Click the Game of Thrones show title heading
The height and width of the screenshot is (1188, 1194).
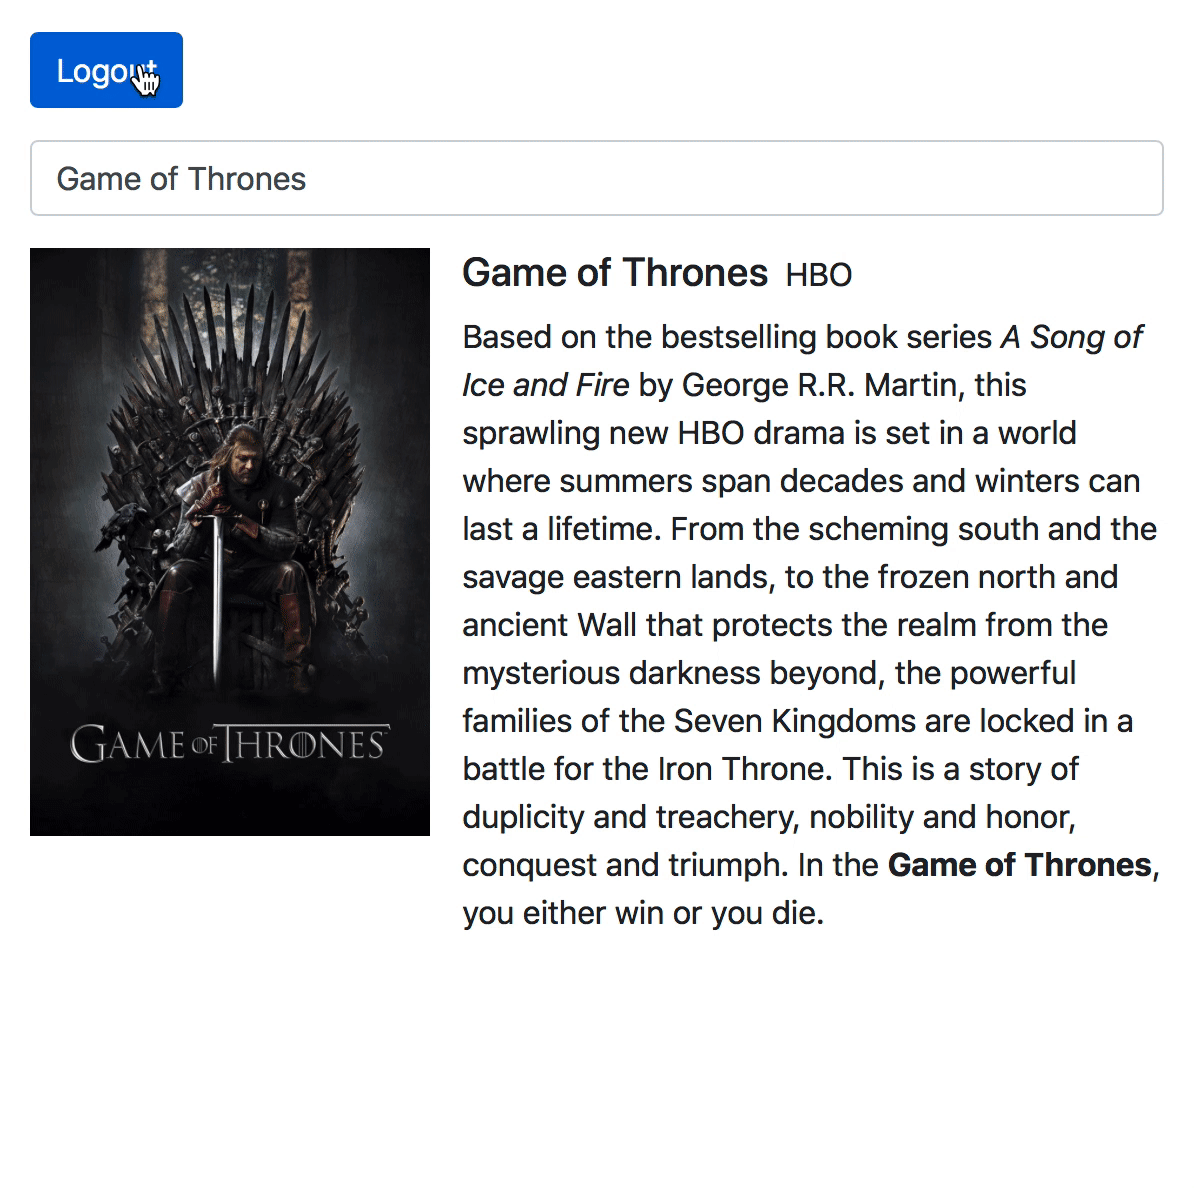coord(614,273)
